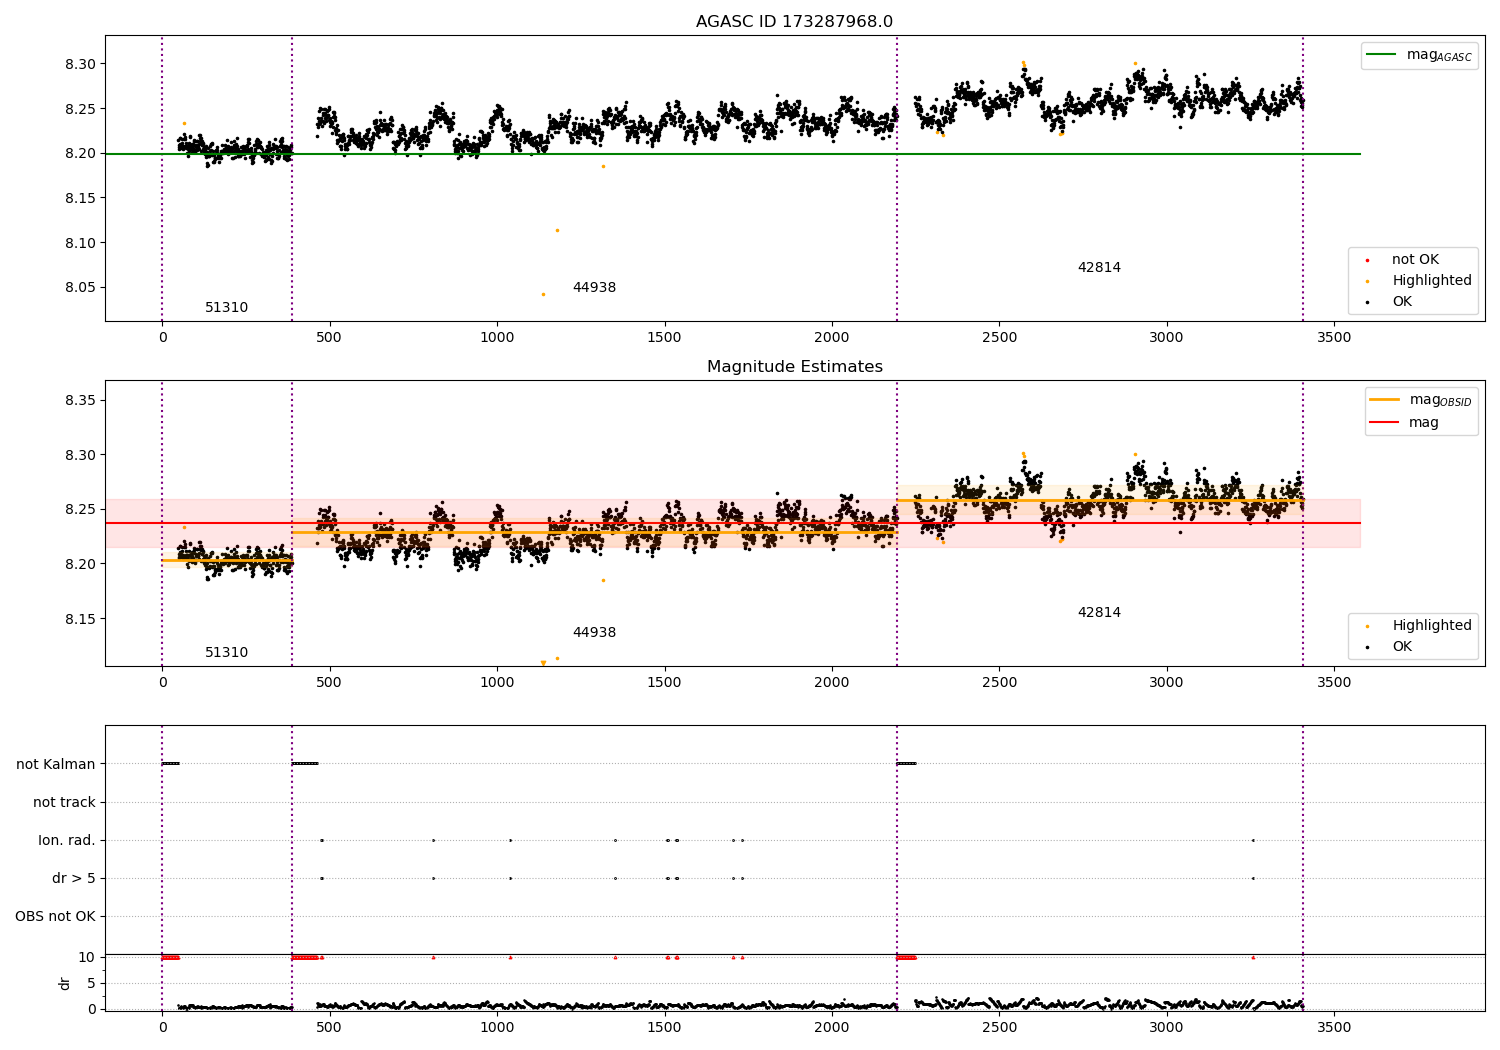
Task: Click the 8.30 tick of the top plot
Action: click(x=79, y=64)
